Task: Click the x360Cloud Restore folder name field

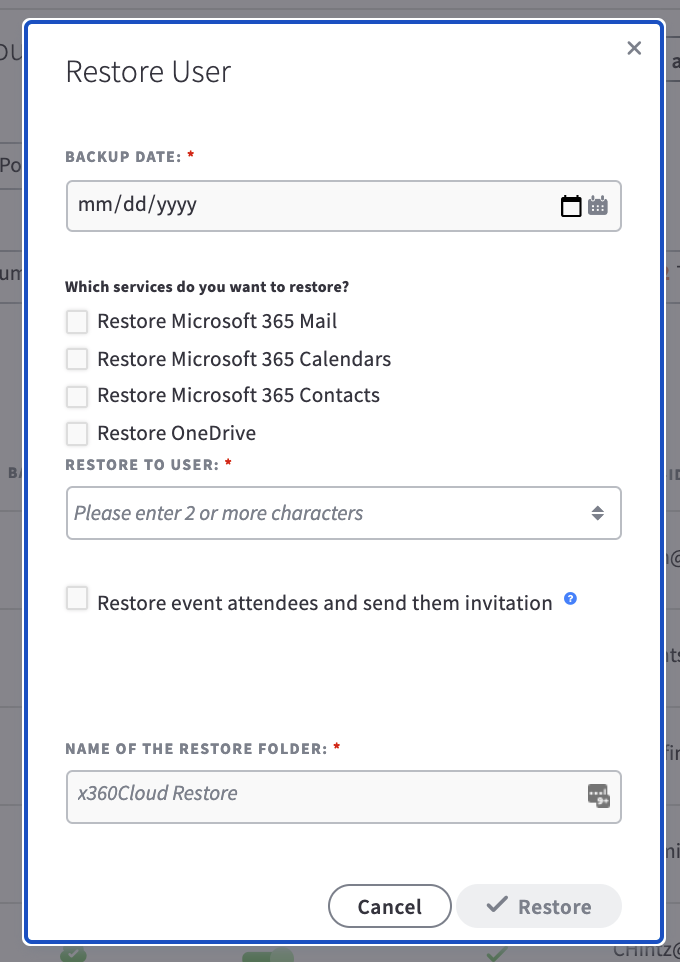Action: (300, 797)
